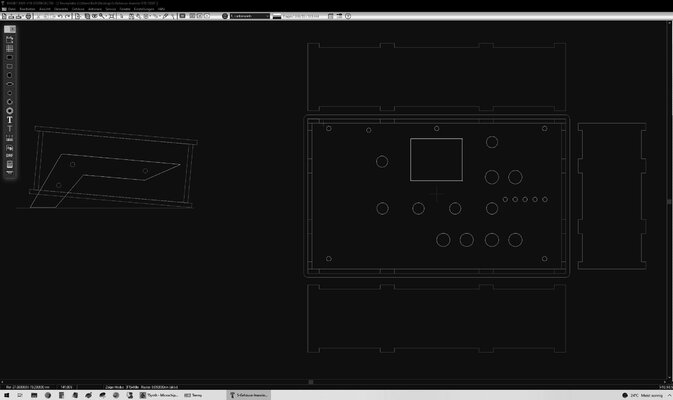Open a file from the top toolbar
Screen dimensions: 673x400
point(11,16)
